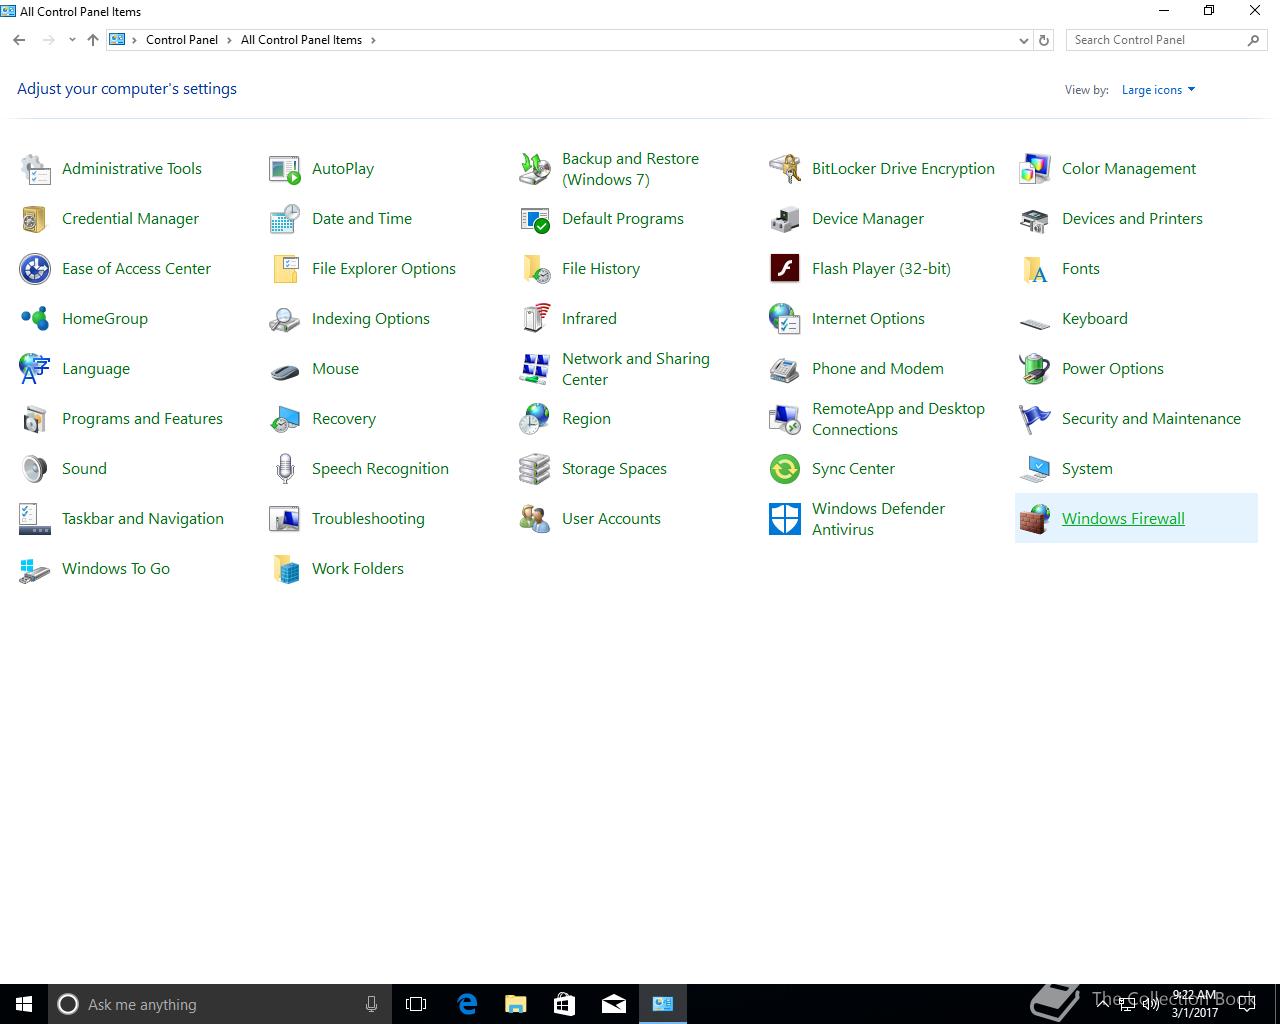Screen dimensions: 1280x1024
Task: Click the Windows Firewall link
Action: point(1123,519)
